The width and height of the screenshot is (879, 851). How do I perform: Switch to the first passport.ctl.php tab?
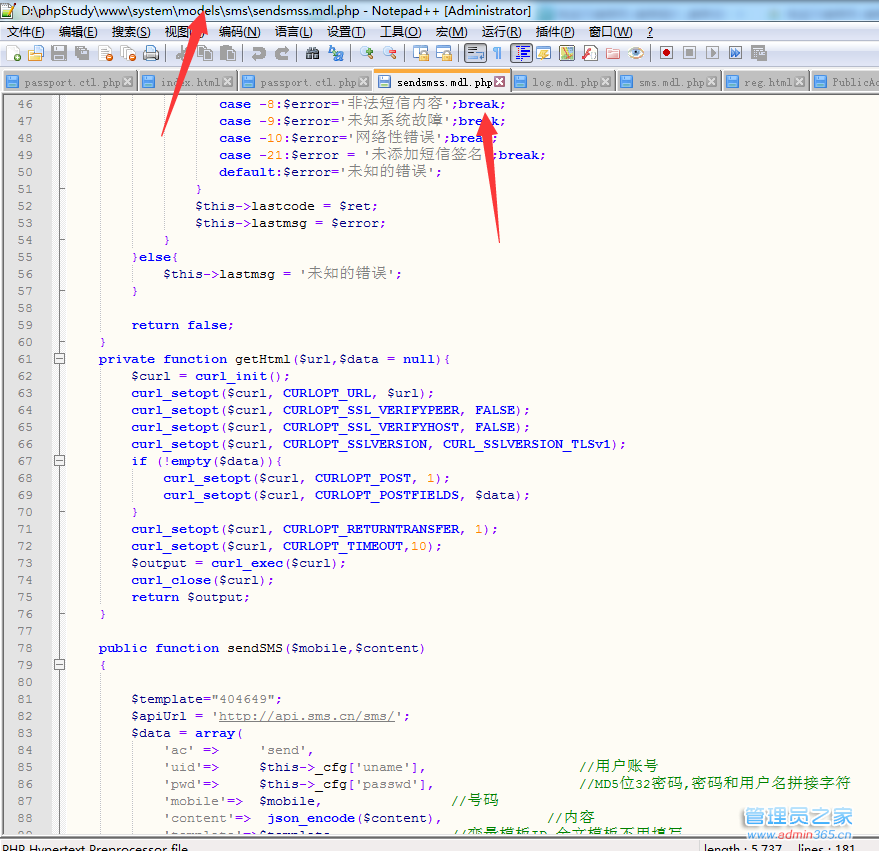68,82
